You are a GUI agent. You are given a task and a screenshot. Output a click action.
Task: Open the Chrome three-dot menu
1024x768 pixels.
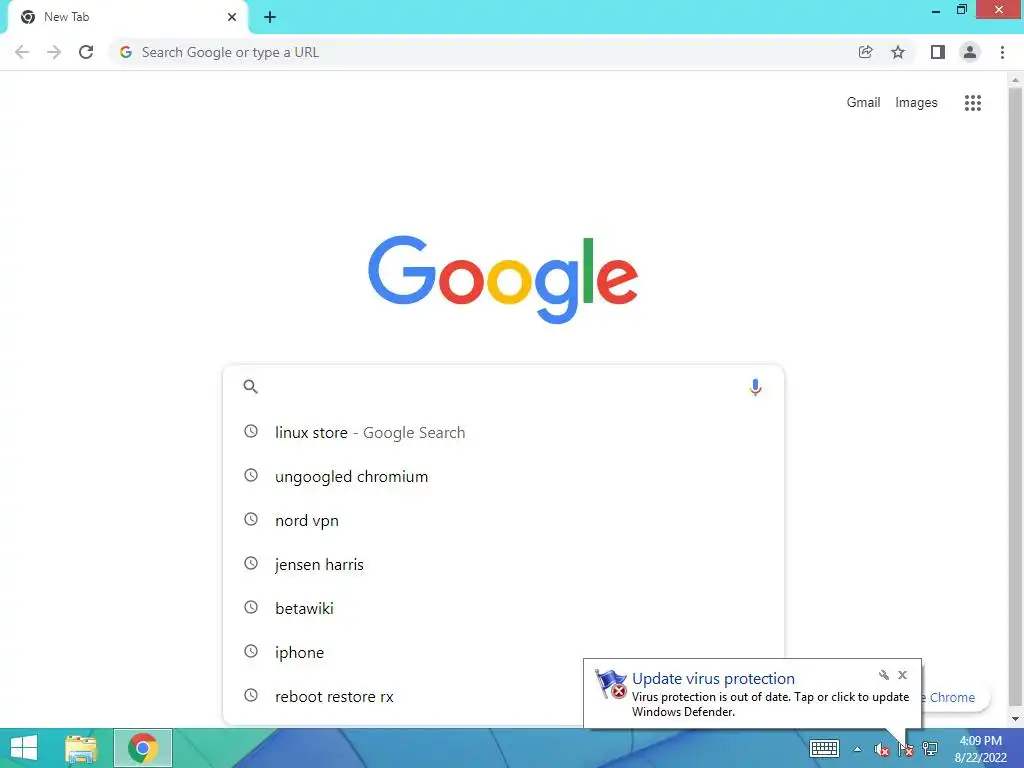tap(1002, 52)
